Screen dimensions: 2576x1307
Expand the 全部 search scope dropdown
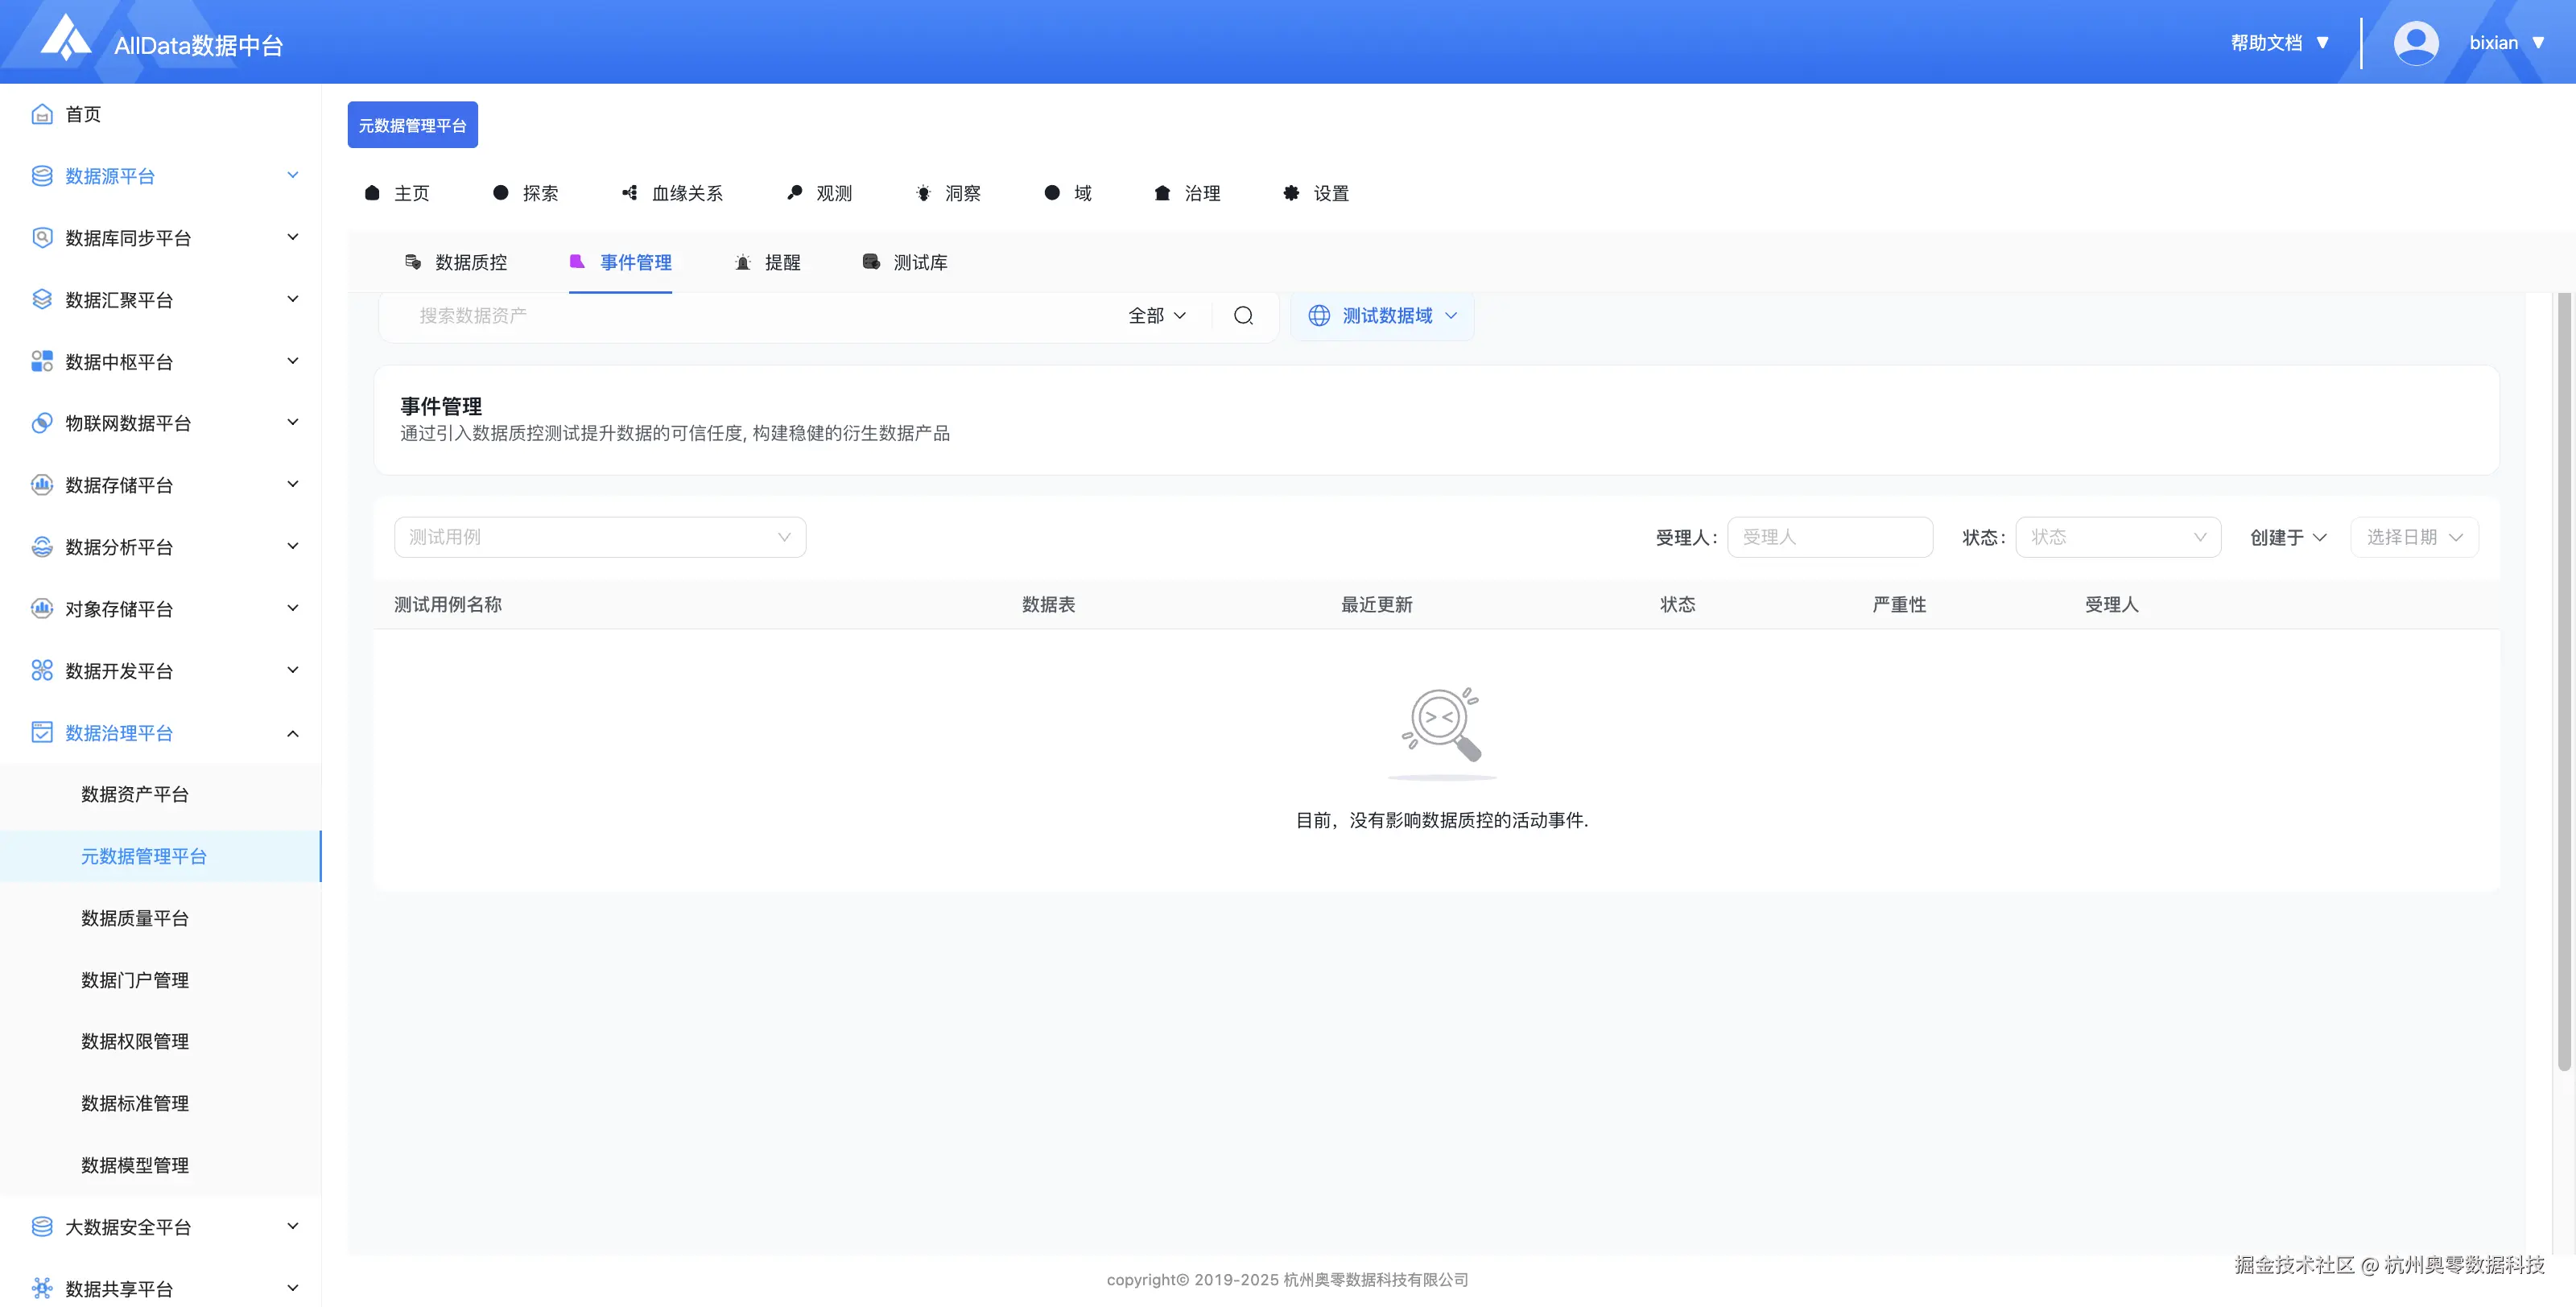[1157, 316]
